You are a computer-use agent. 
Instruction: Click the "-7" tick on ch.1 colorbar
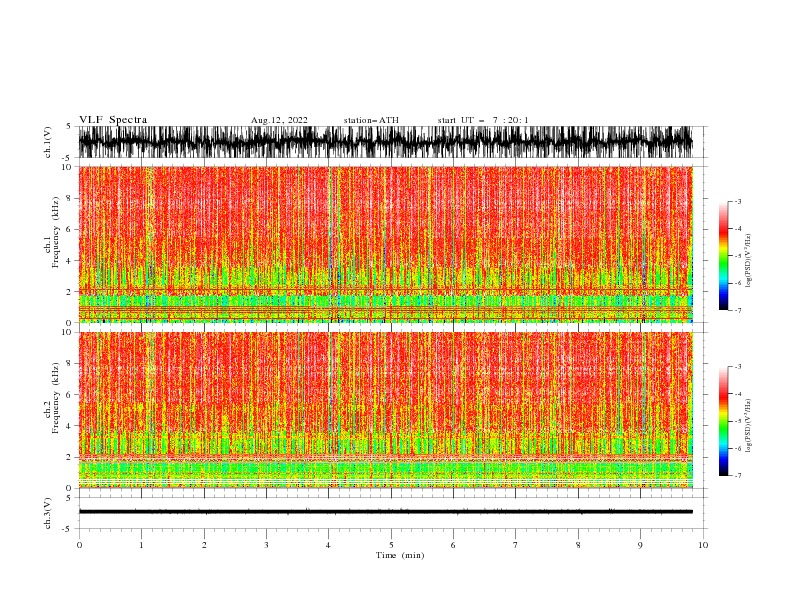(738, 311)
